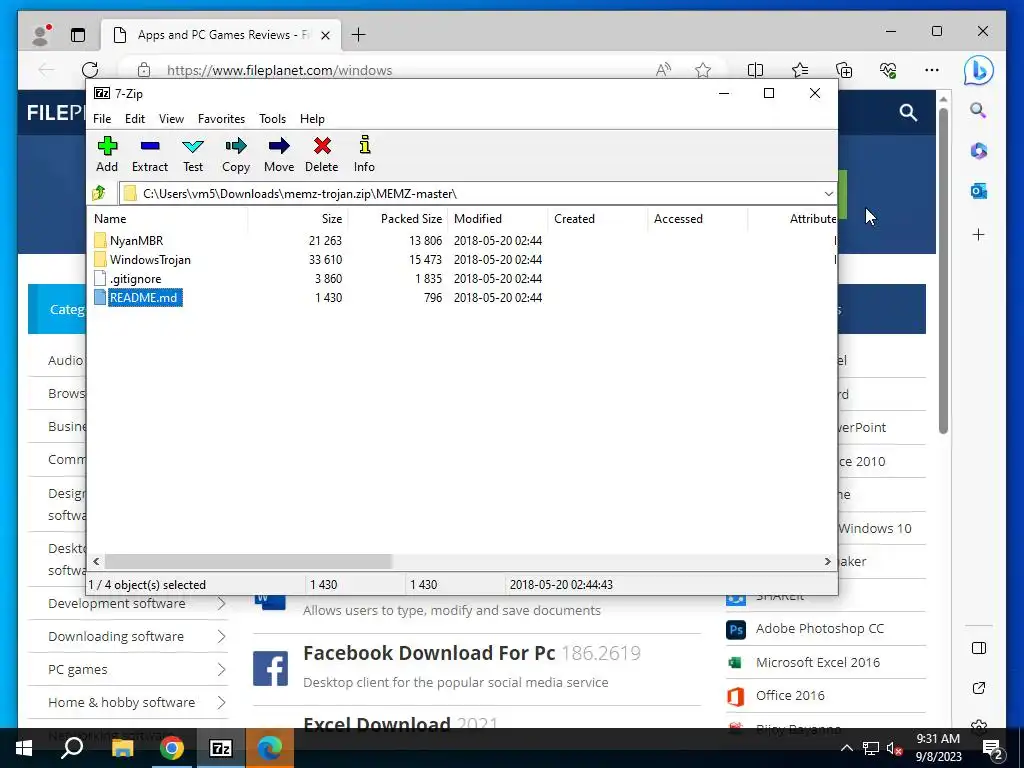Close the Apps and PC Games Reviews tab
Viewport: 1024px width, 768px height.
point(325,35)
